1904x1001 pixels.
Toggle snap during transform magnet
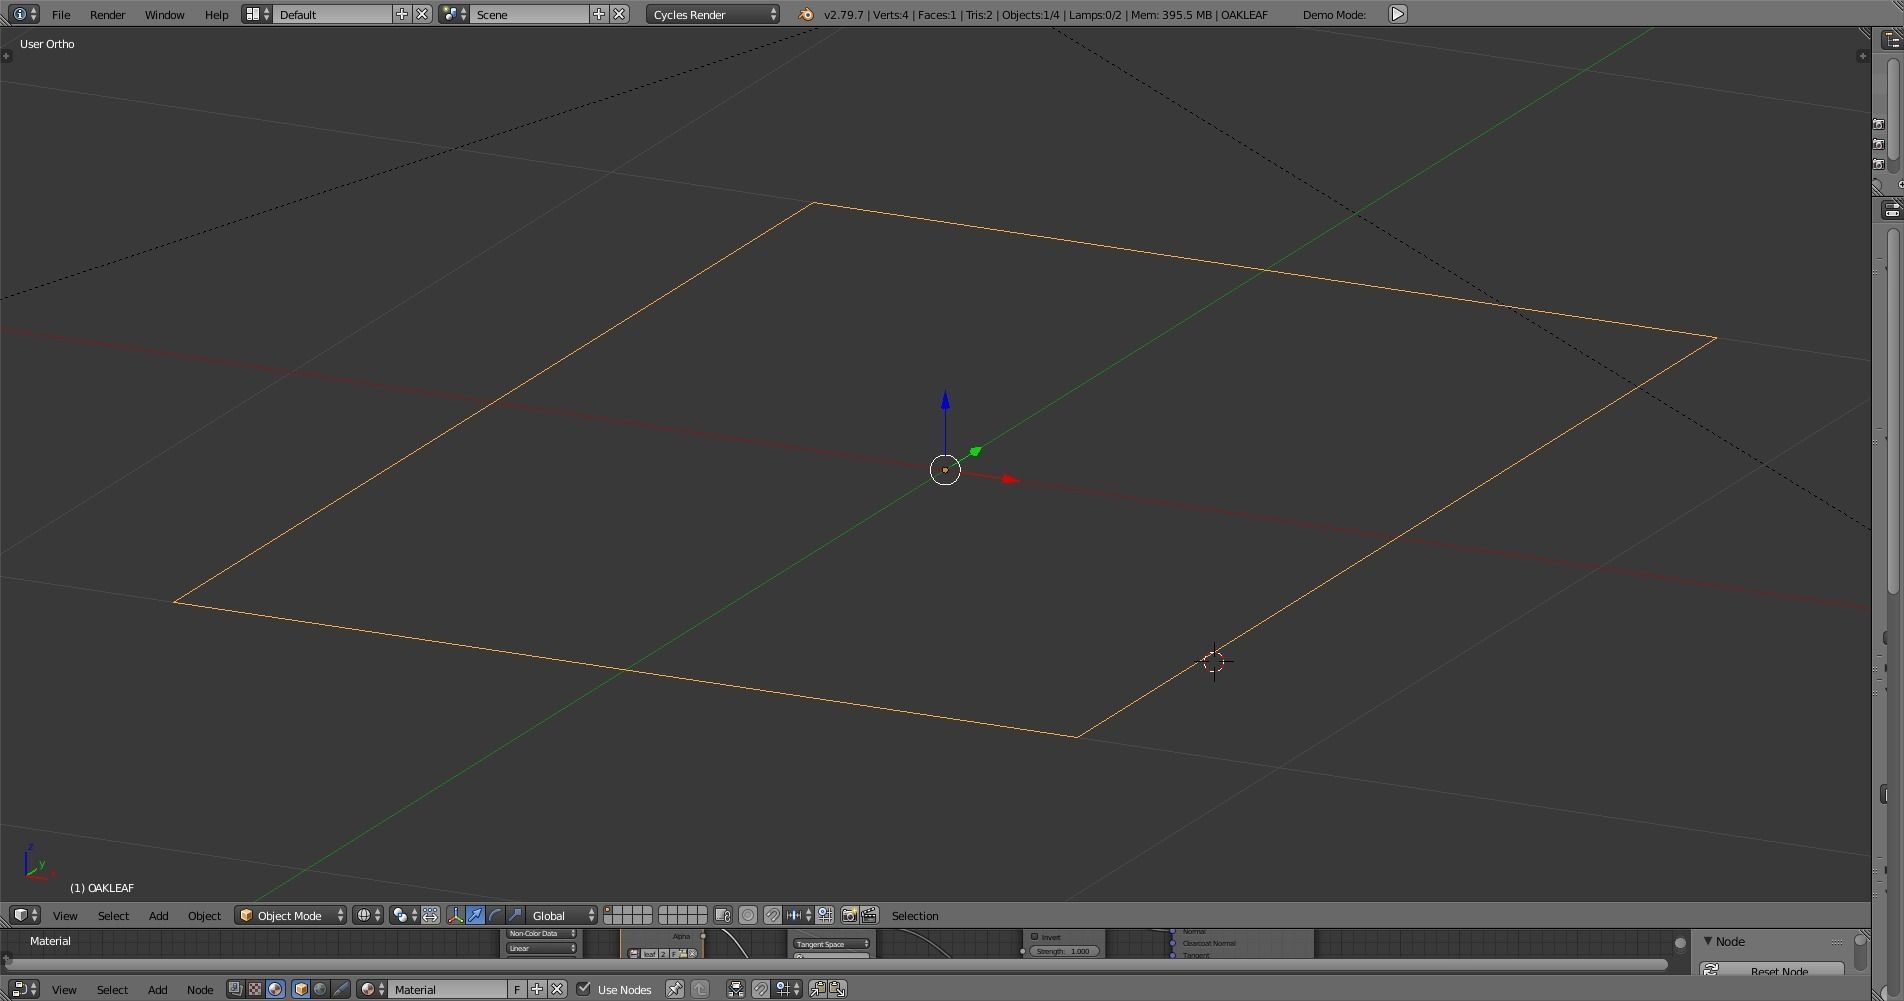772,915
